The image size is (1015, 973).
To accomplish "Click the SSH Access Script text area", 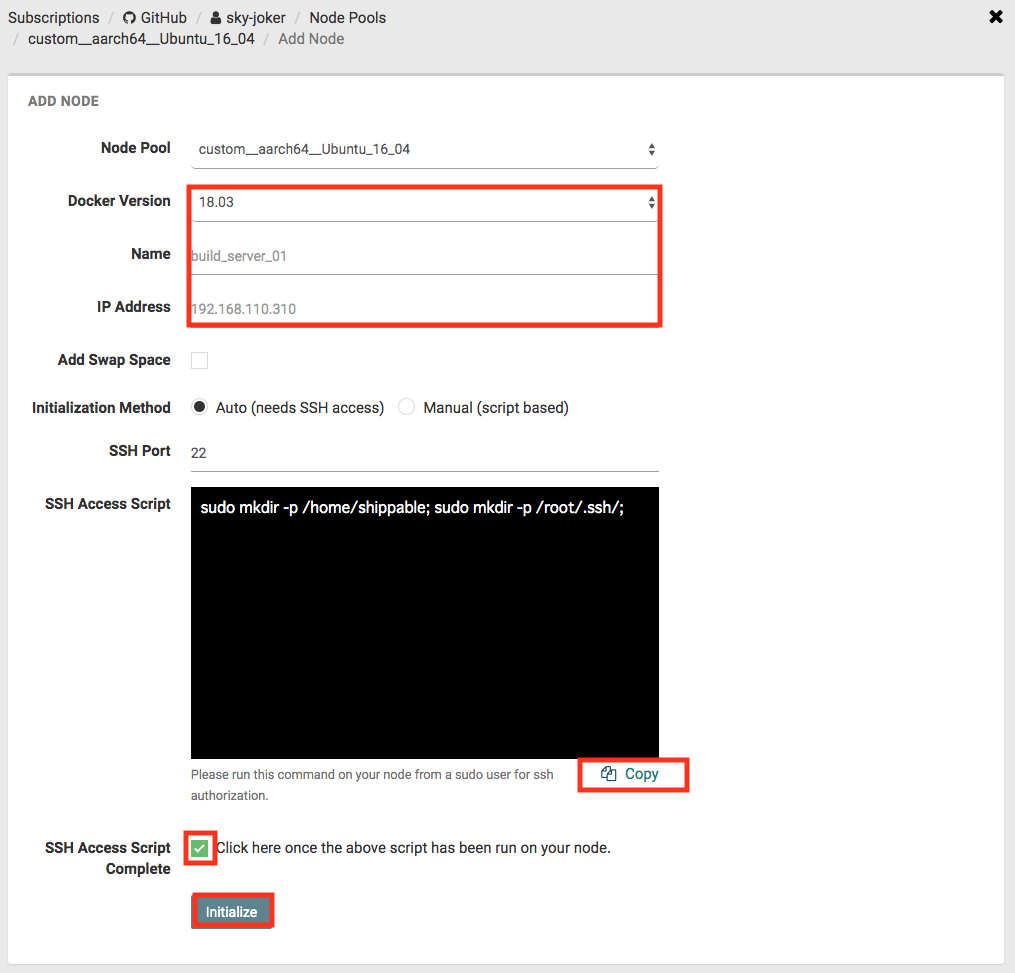I will 425,623.
